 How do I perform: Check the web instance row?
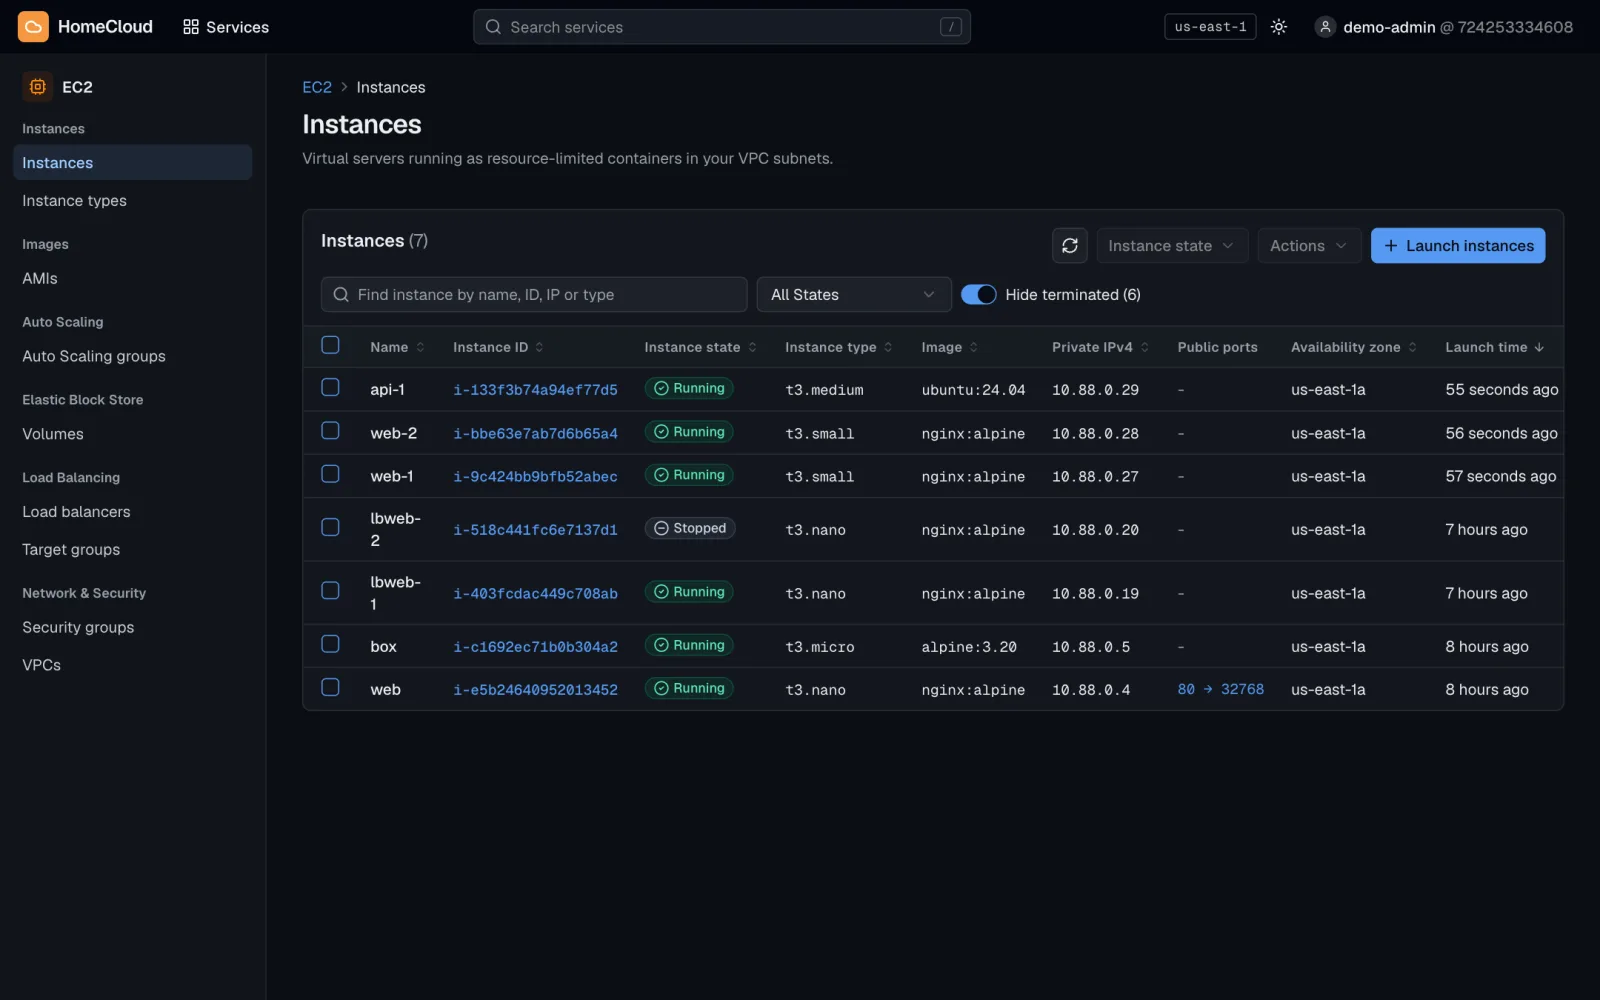point(330,687)
